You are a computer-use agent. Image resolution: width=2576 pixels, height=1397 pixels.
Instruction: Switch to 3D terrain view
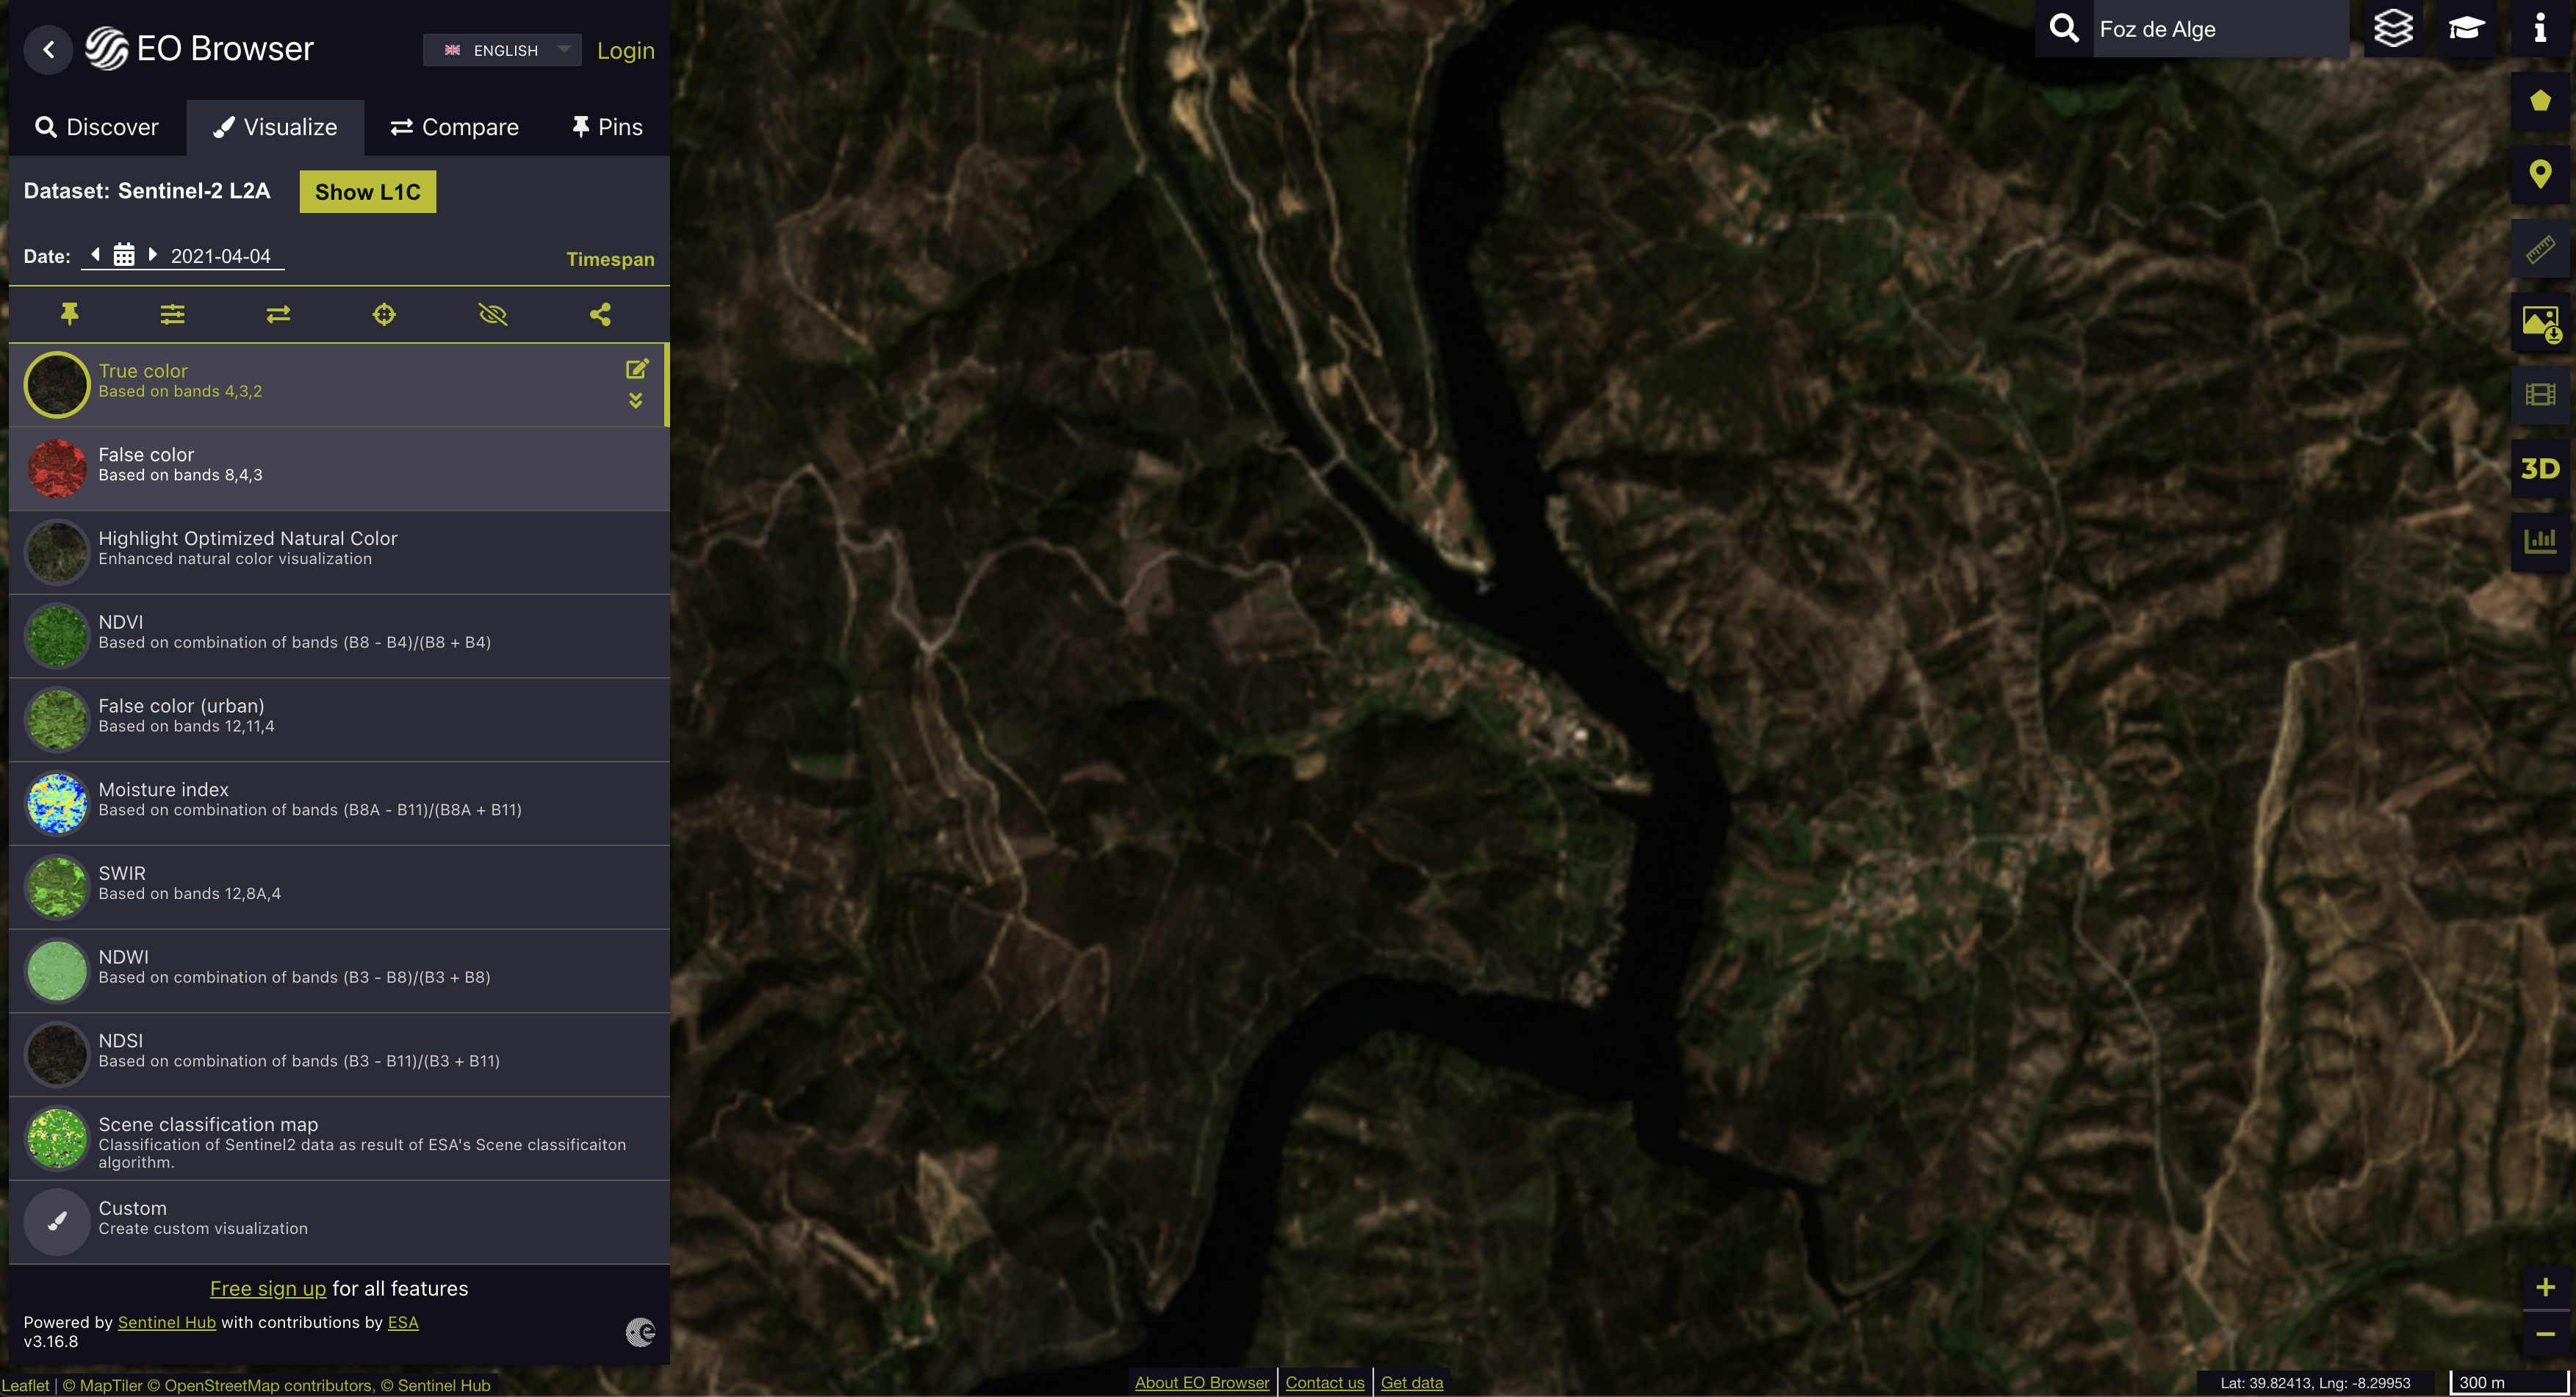click(2540, 468)
